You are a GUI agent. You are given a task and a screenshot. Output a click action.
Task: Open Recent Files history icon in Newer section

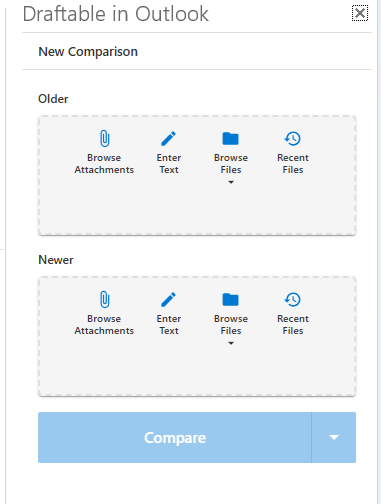[293, 300]
